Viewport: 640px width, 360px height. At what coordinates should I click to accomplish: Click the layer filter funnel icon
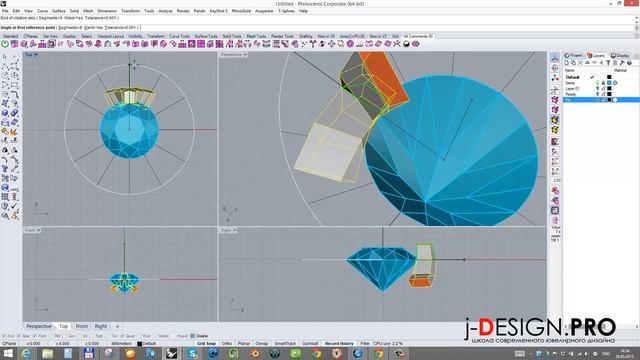(x=608, y=63)
